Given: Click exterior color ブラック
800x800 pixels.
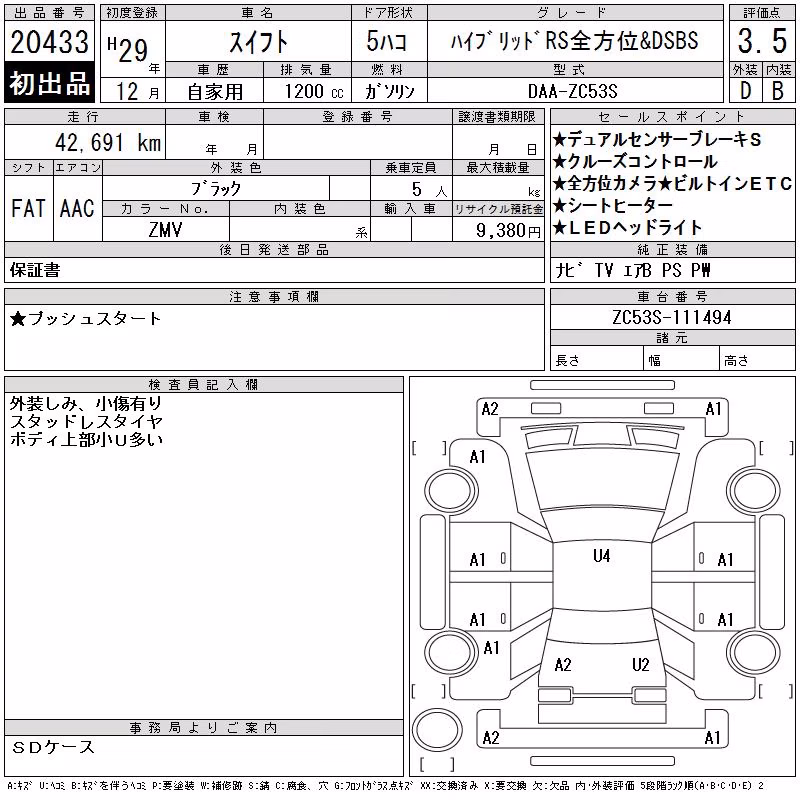Looking at the screenshot, I should click(x=216, y=189).
